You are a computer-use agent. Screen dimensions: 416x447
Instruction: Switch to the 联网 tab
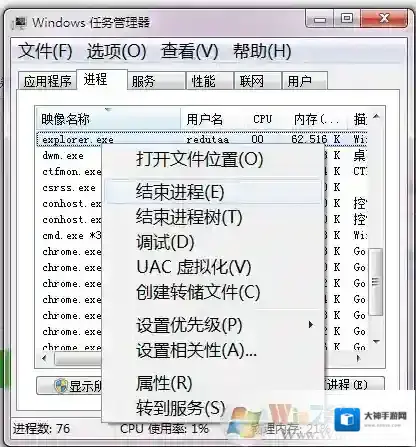[x=257, y=81]
